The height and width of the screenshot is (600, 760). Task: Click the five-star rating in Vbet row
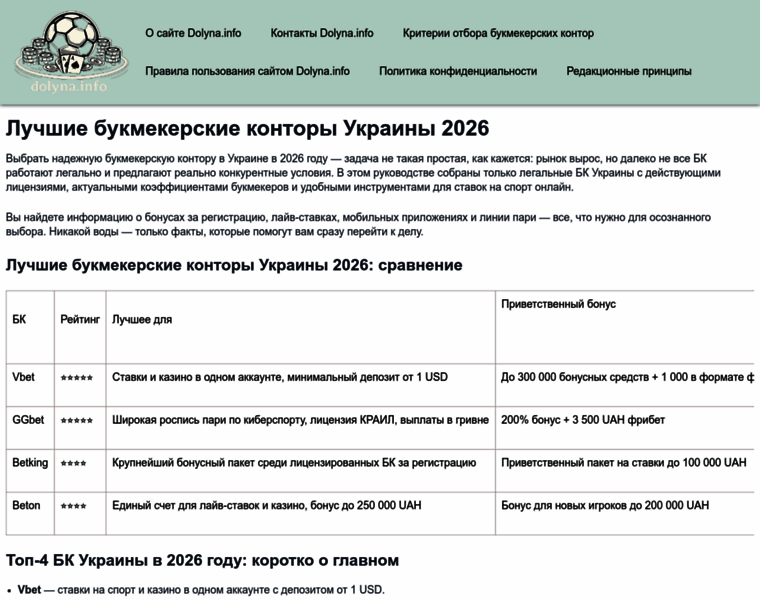coord(77,378)
